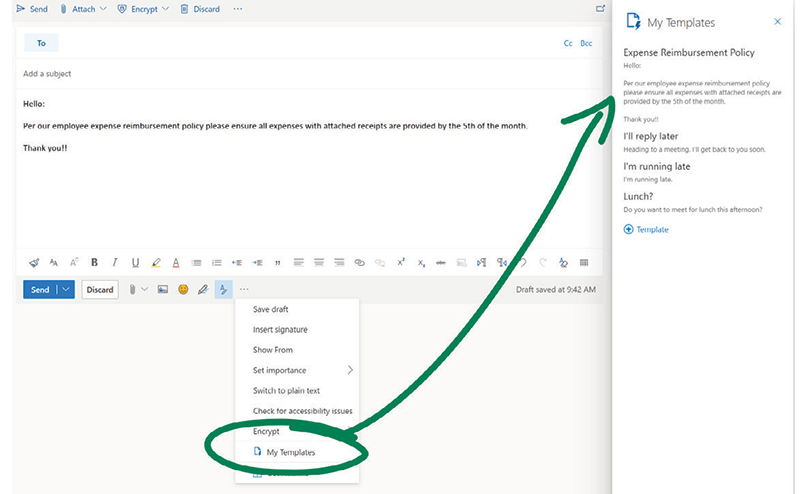Open the bulleted list formatting
800x494 pixels.
196,263
